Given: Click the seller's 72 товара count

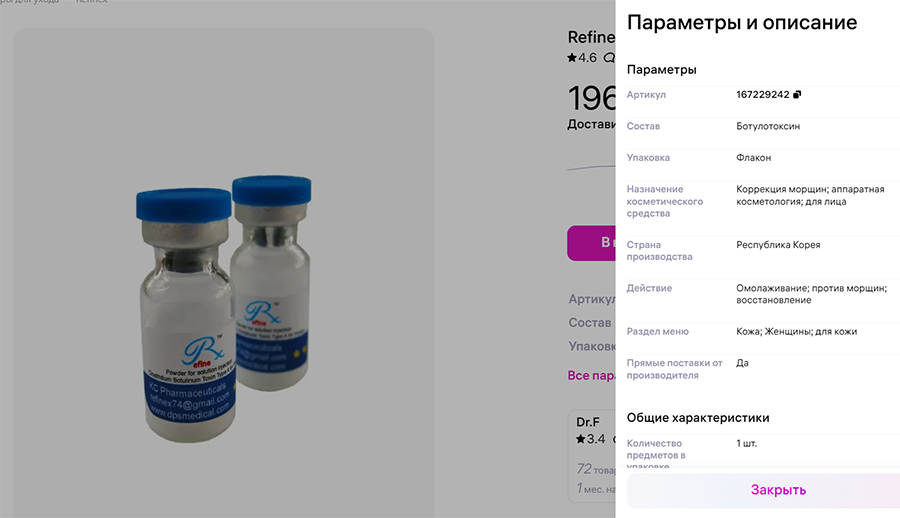Looking at the screenshot, I should coord(596,469).
